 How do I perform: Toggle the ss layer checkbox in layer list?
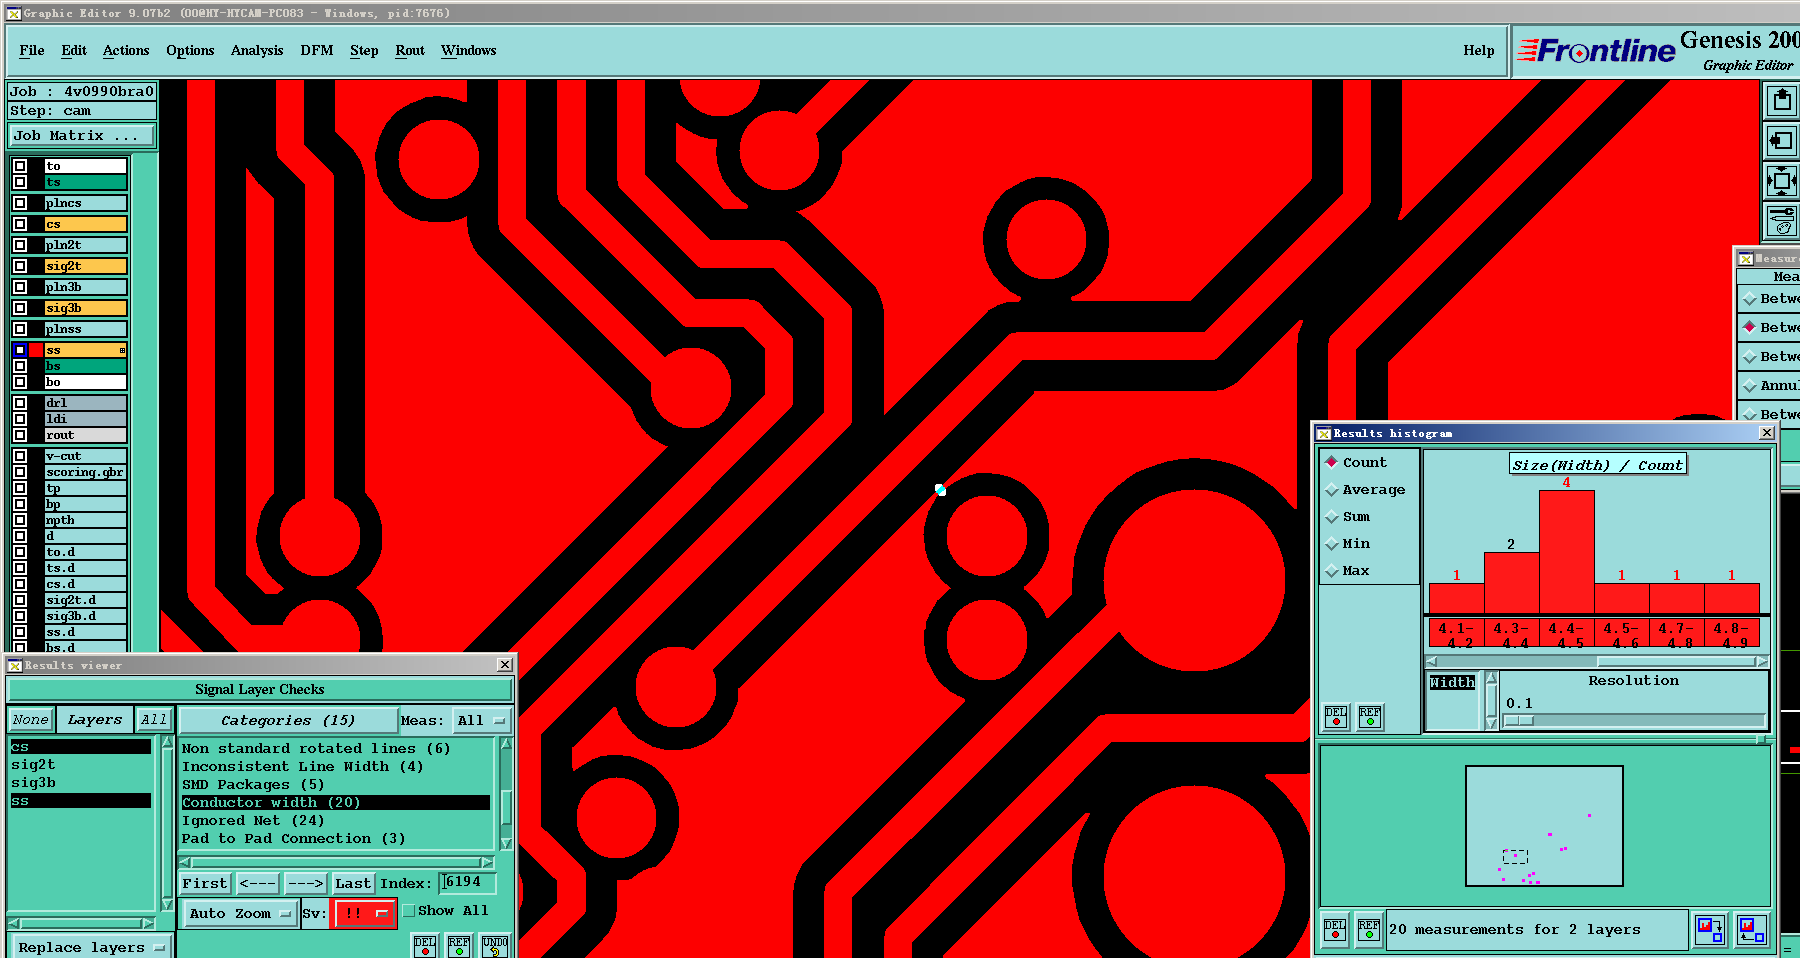point(20,350)
